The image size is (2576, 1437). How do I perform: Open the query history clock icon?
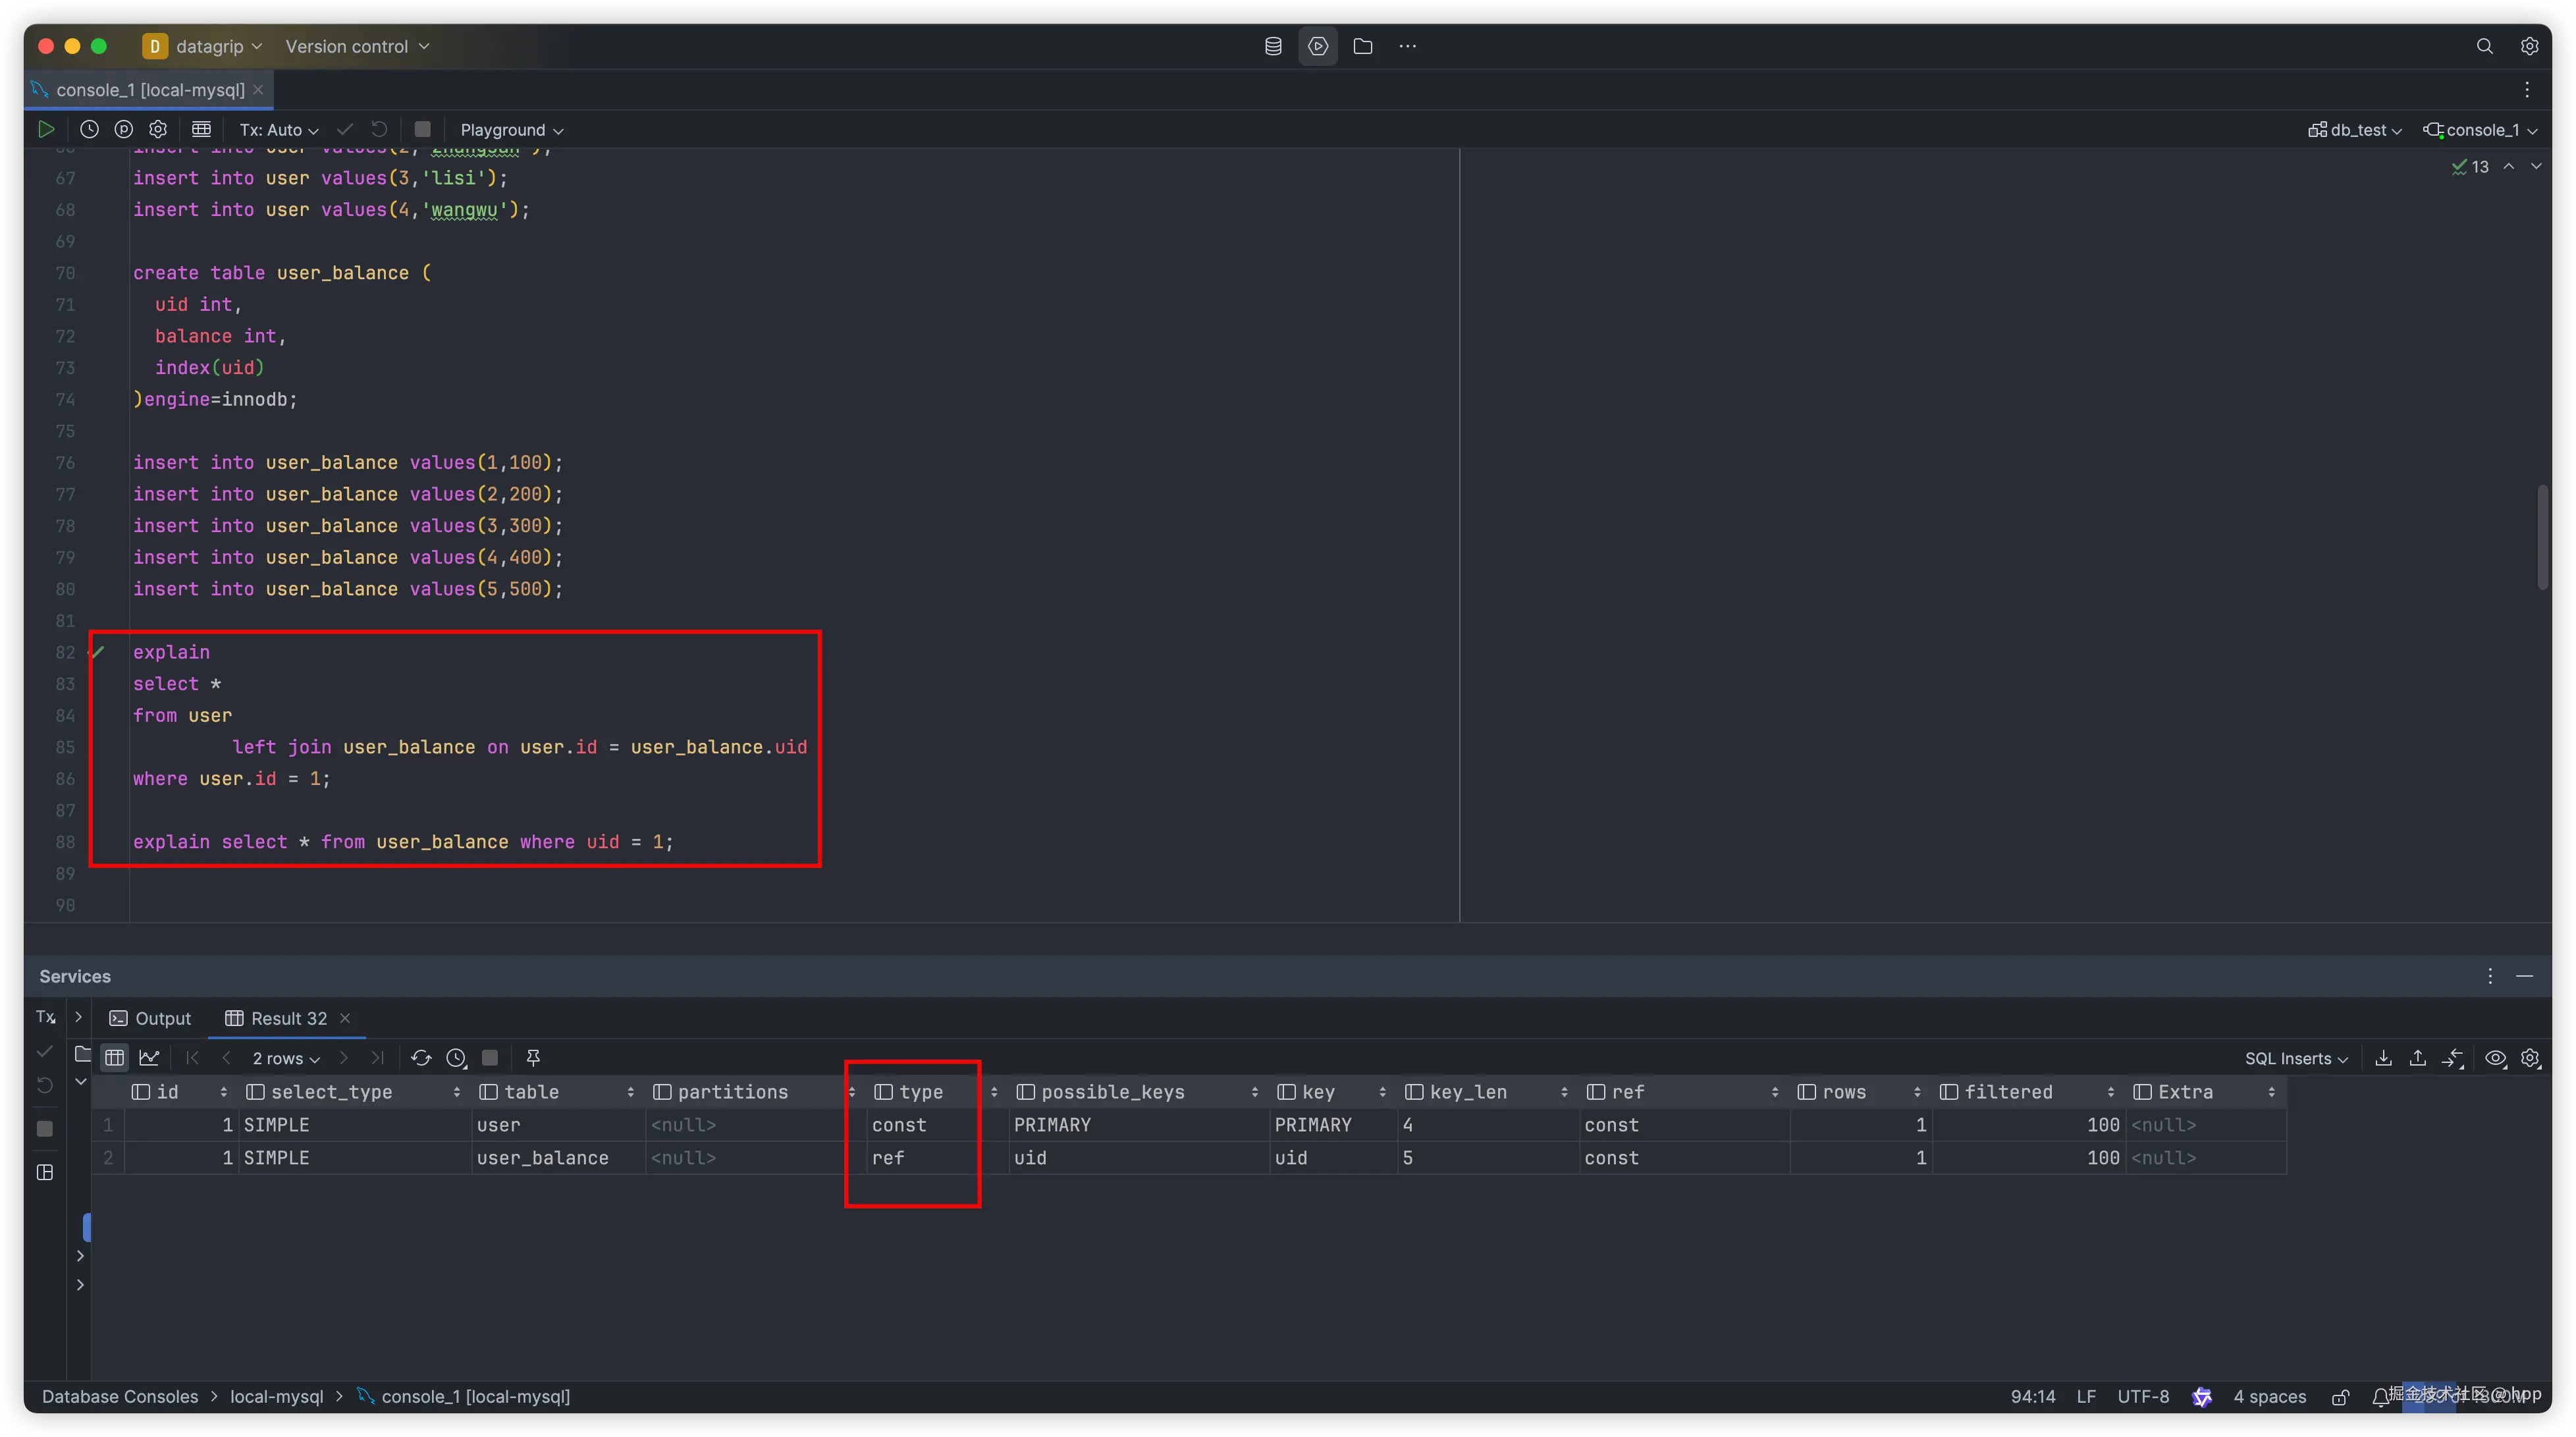pyautogui.click(x=89, y=129)
